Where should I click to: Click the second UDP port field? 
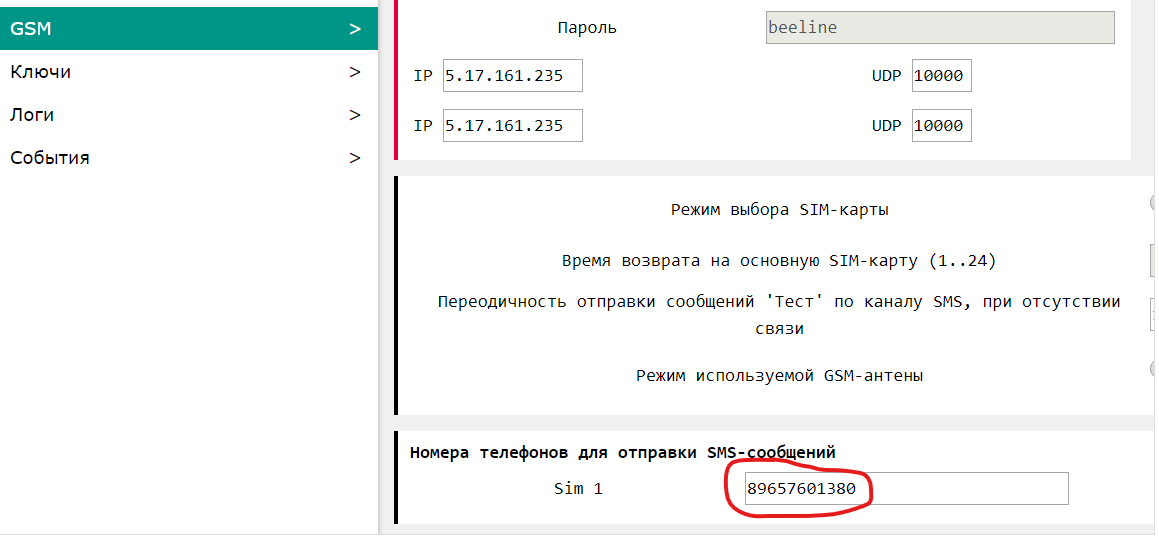tap(942, 126)
